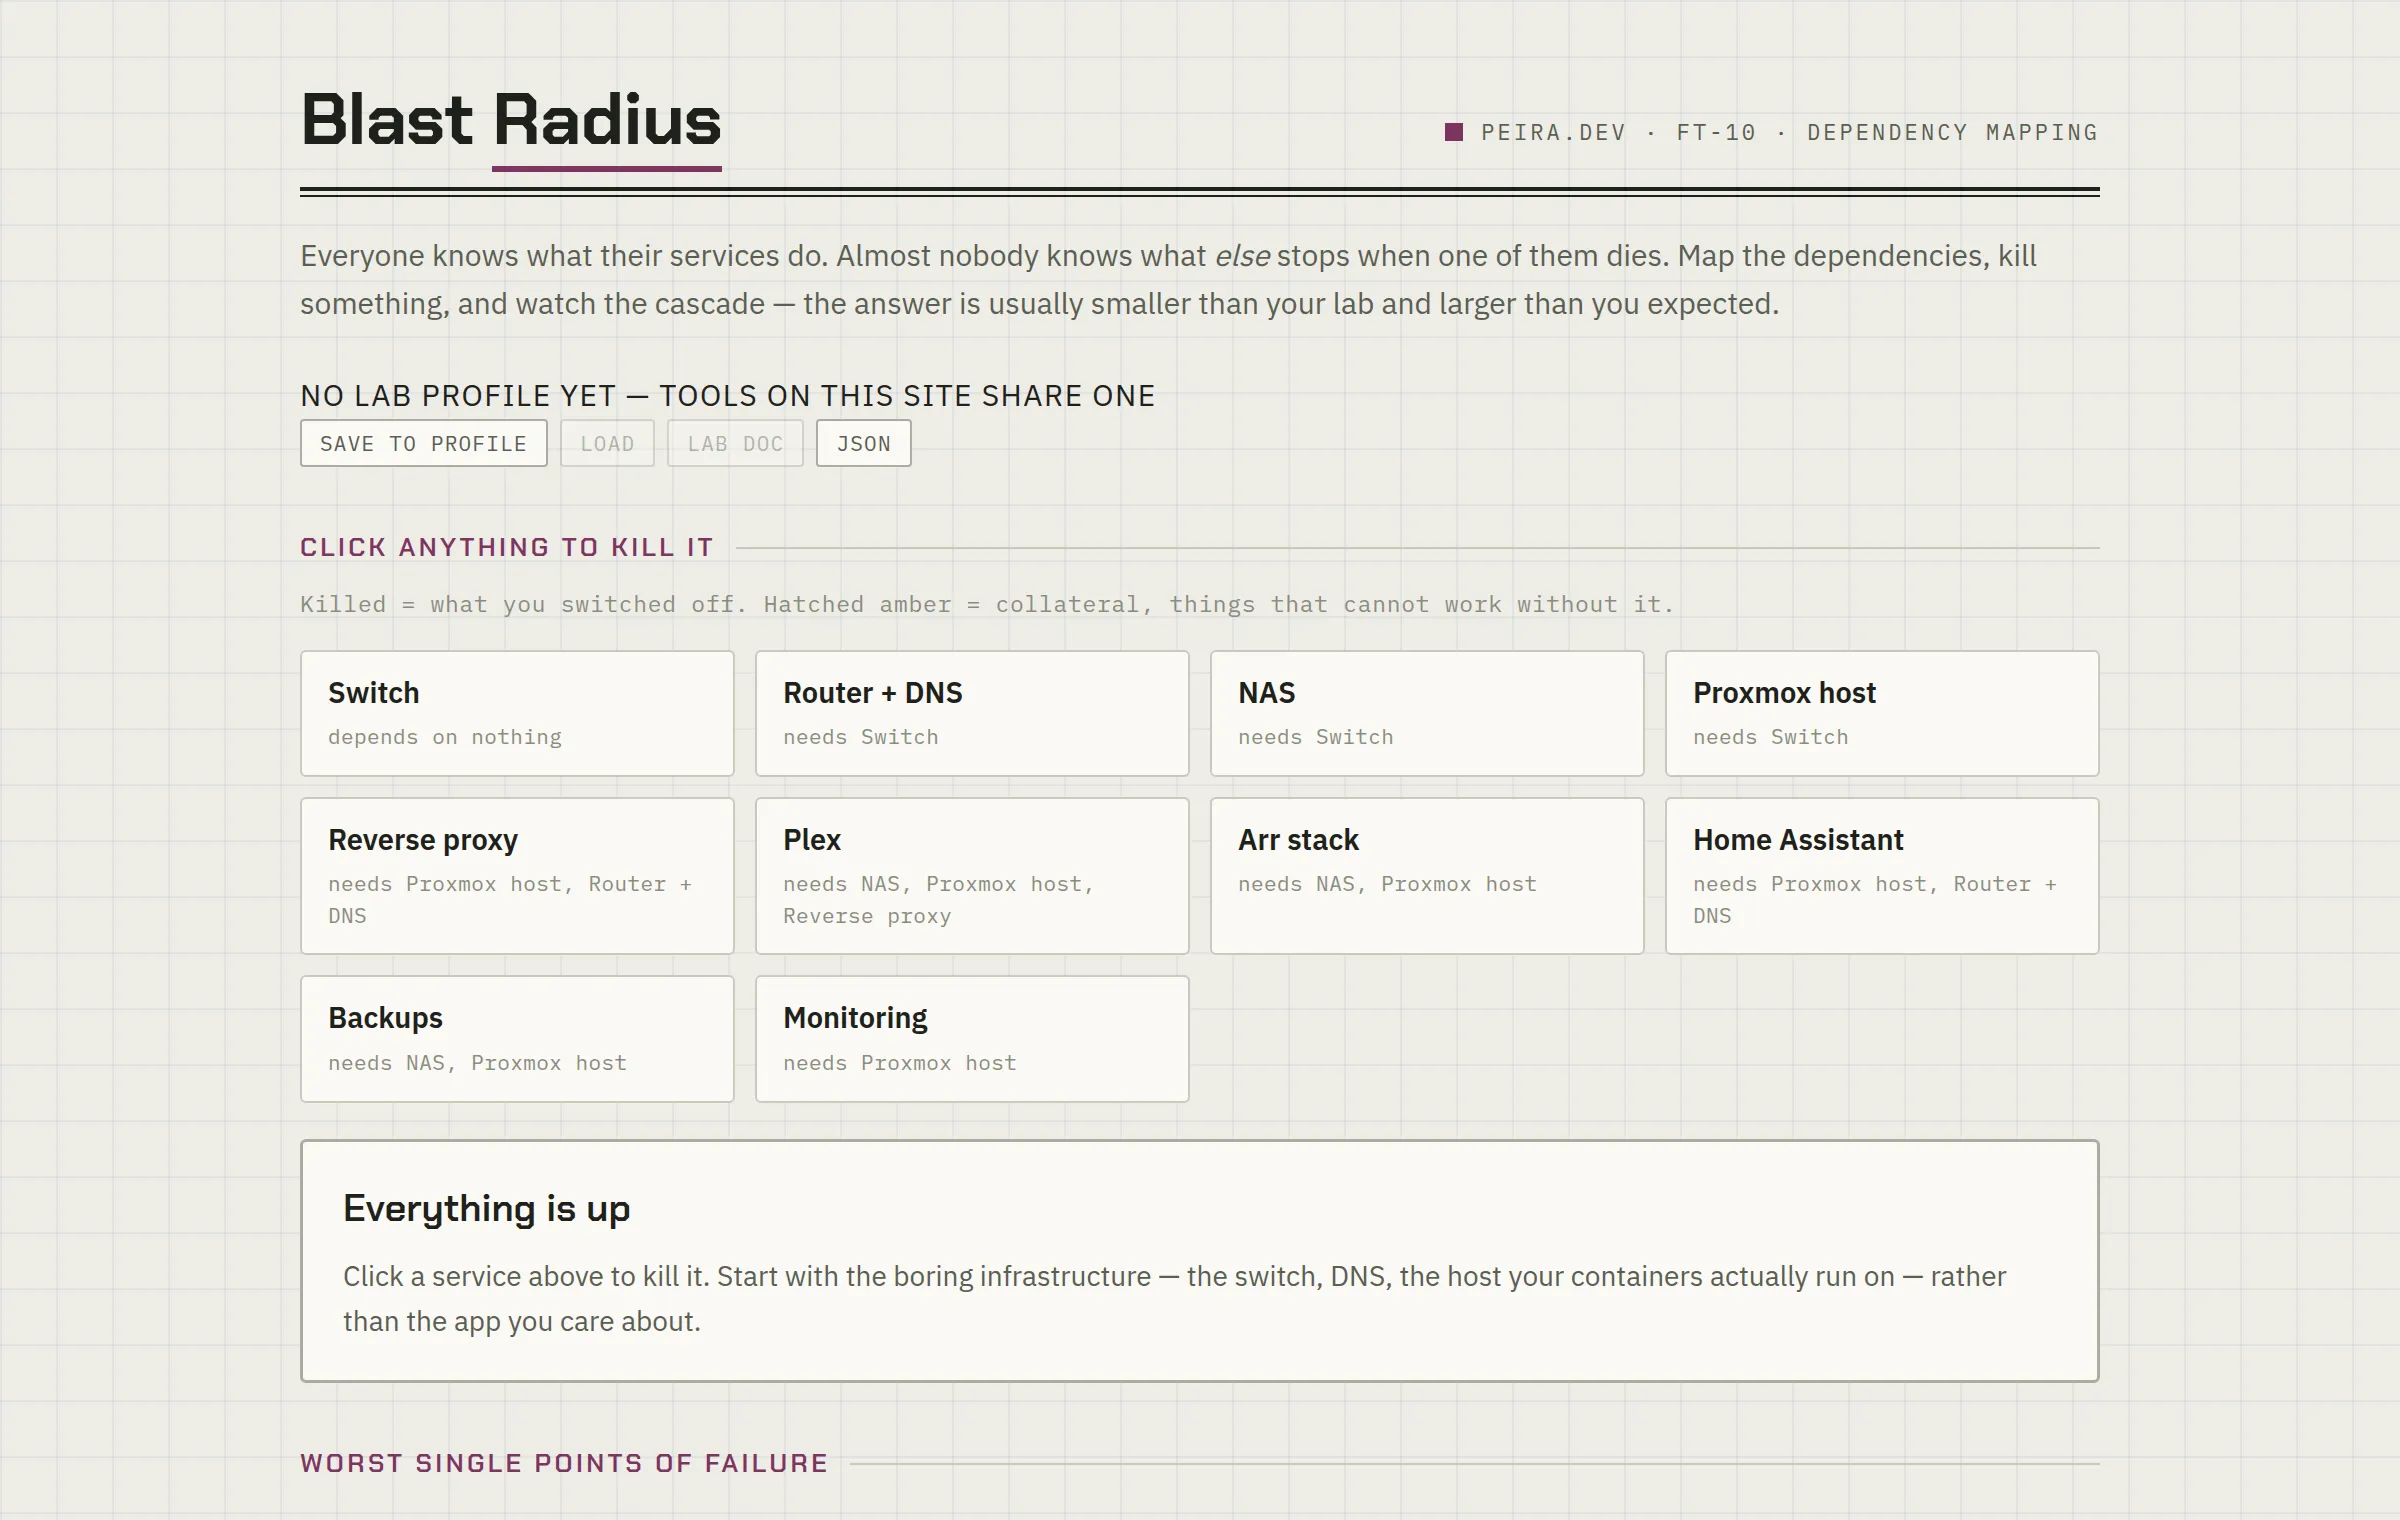This screenshot has width=2400, height=1520.
Task: Kill the Plex service card
Action: point(972,876)
